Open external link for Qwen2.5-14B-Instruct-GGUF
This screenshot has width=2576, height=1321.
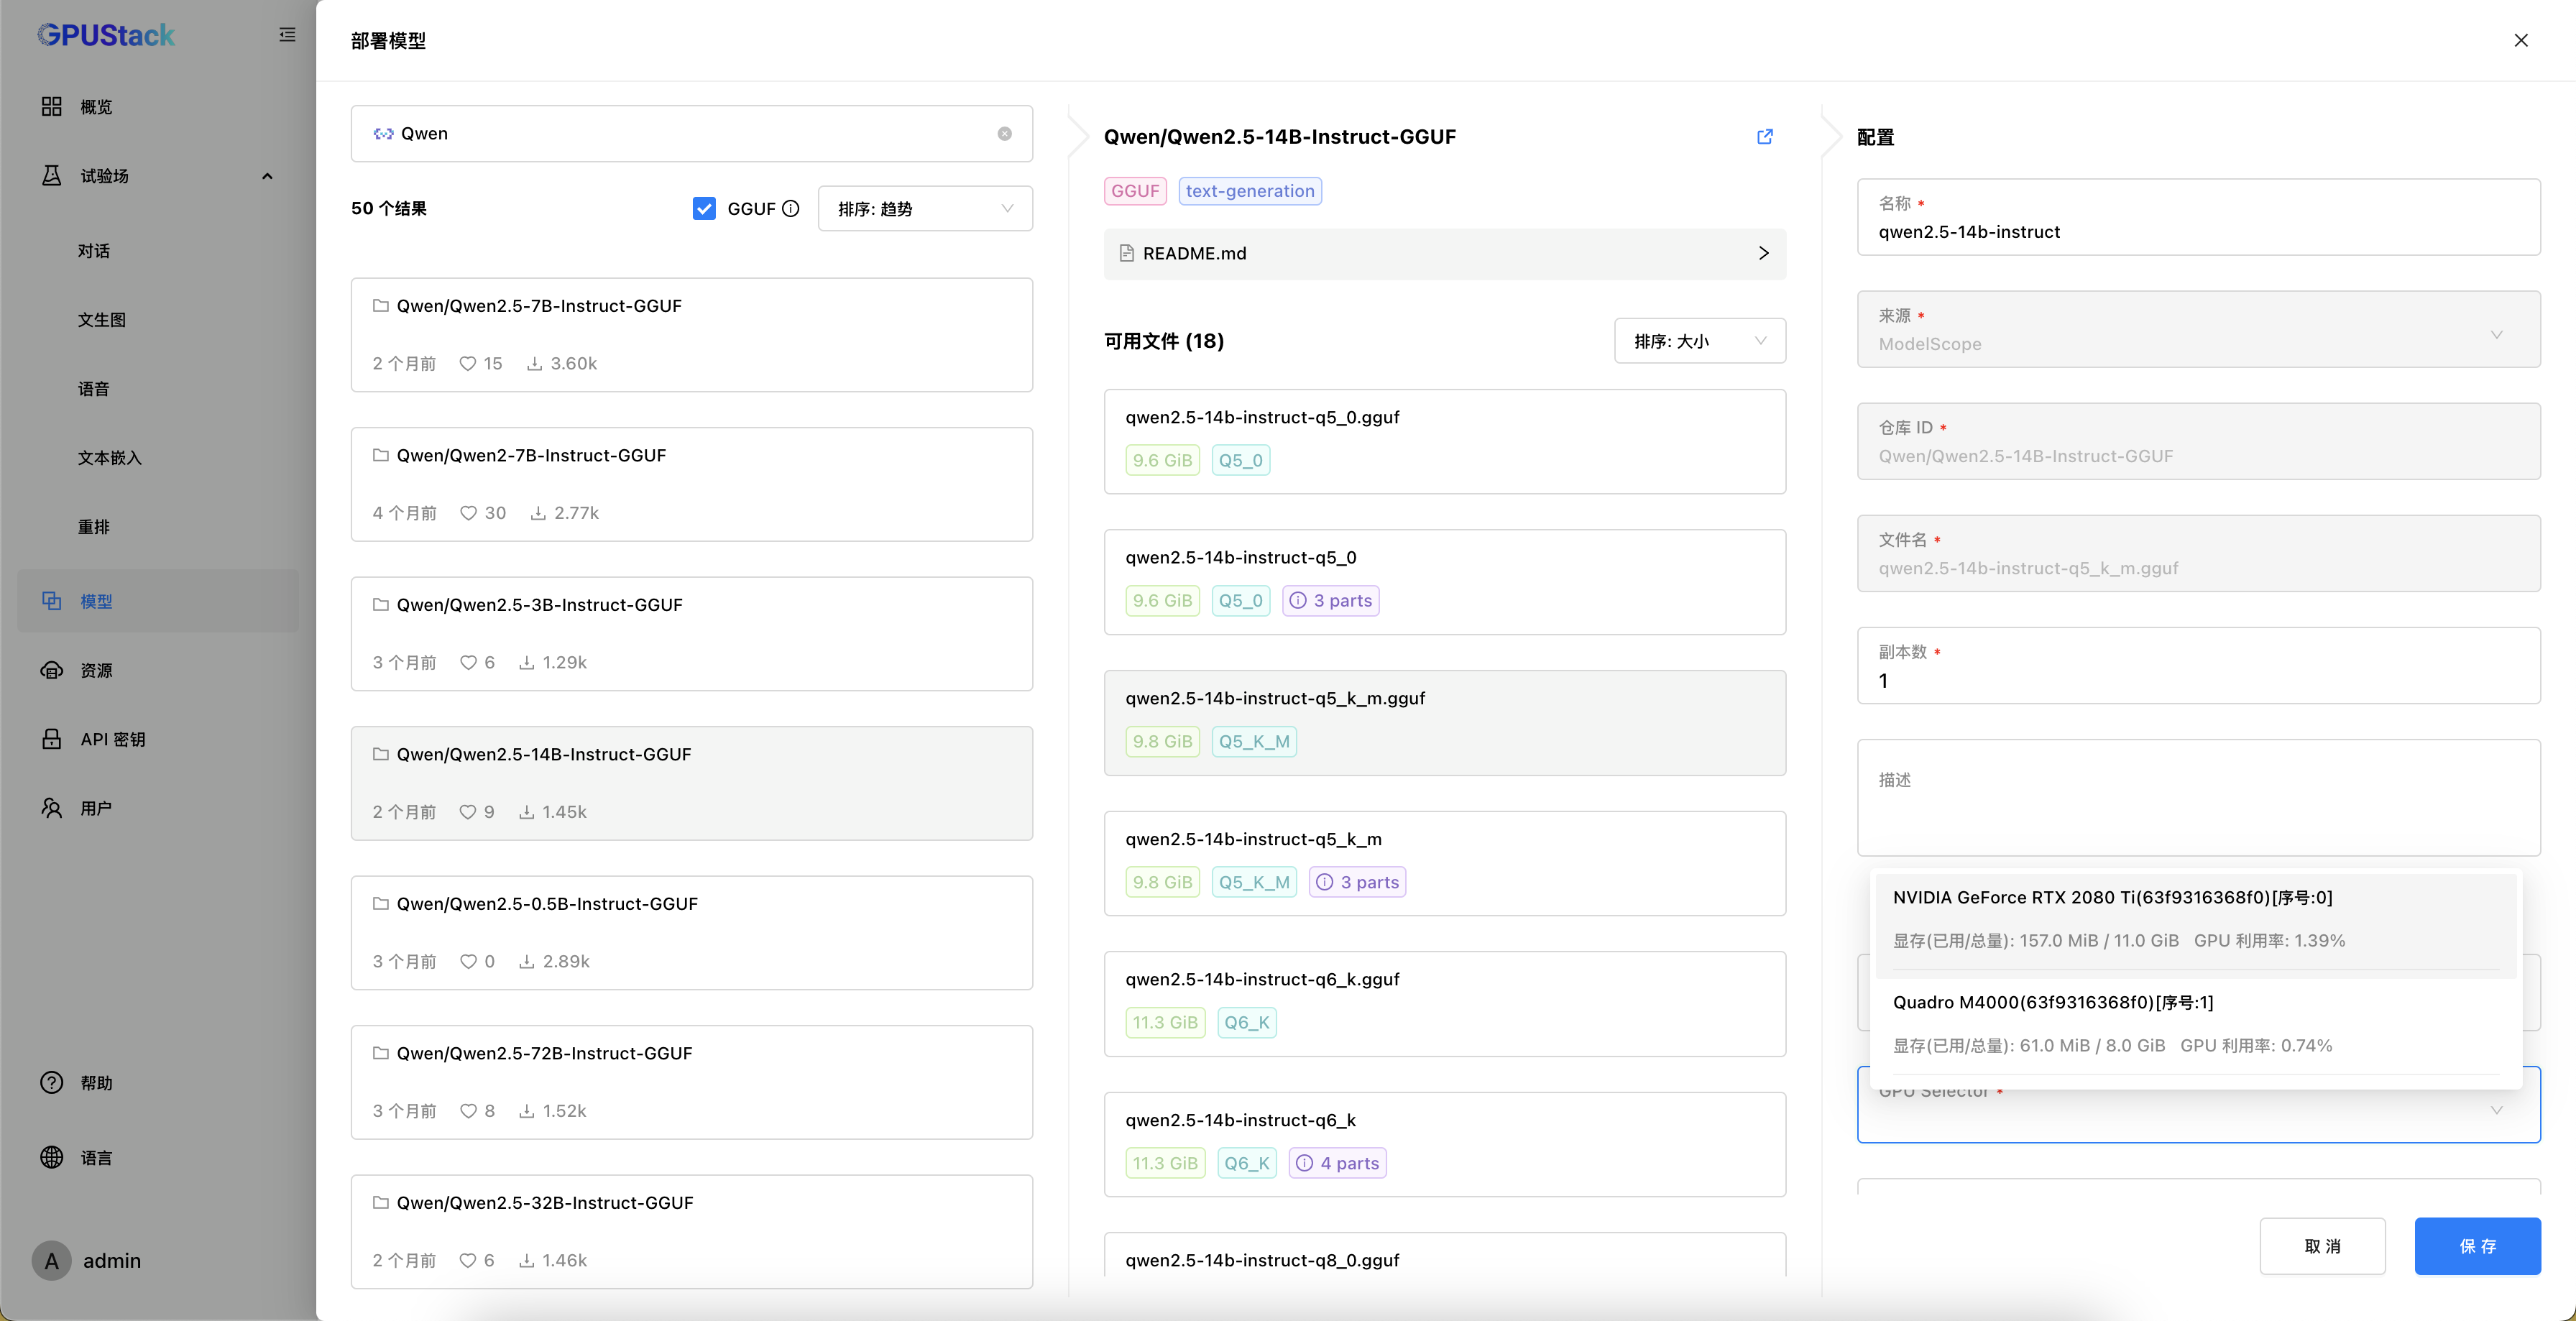pyautogui.click(x=1764, y=137)
